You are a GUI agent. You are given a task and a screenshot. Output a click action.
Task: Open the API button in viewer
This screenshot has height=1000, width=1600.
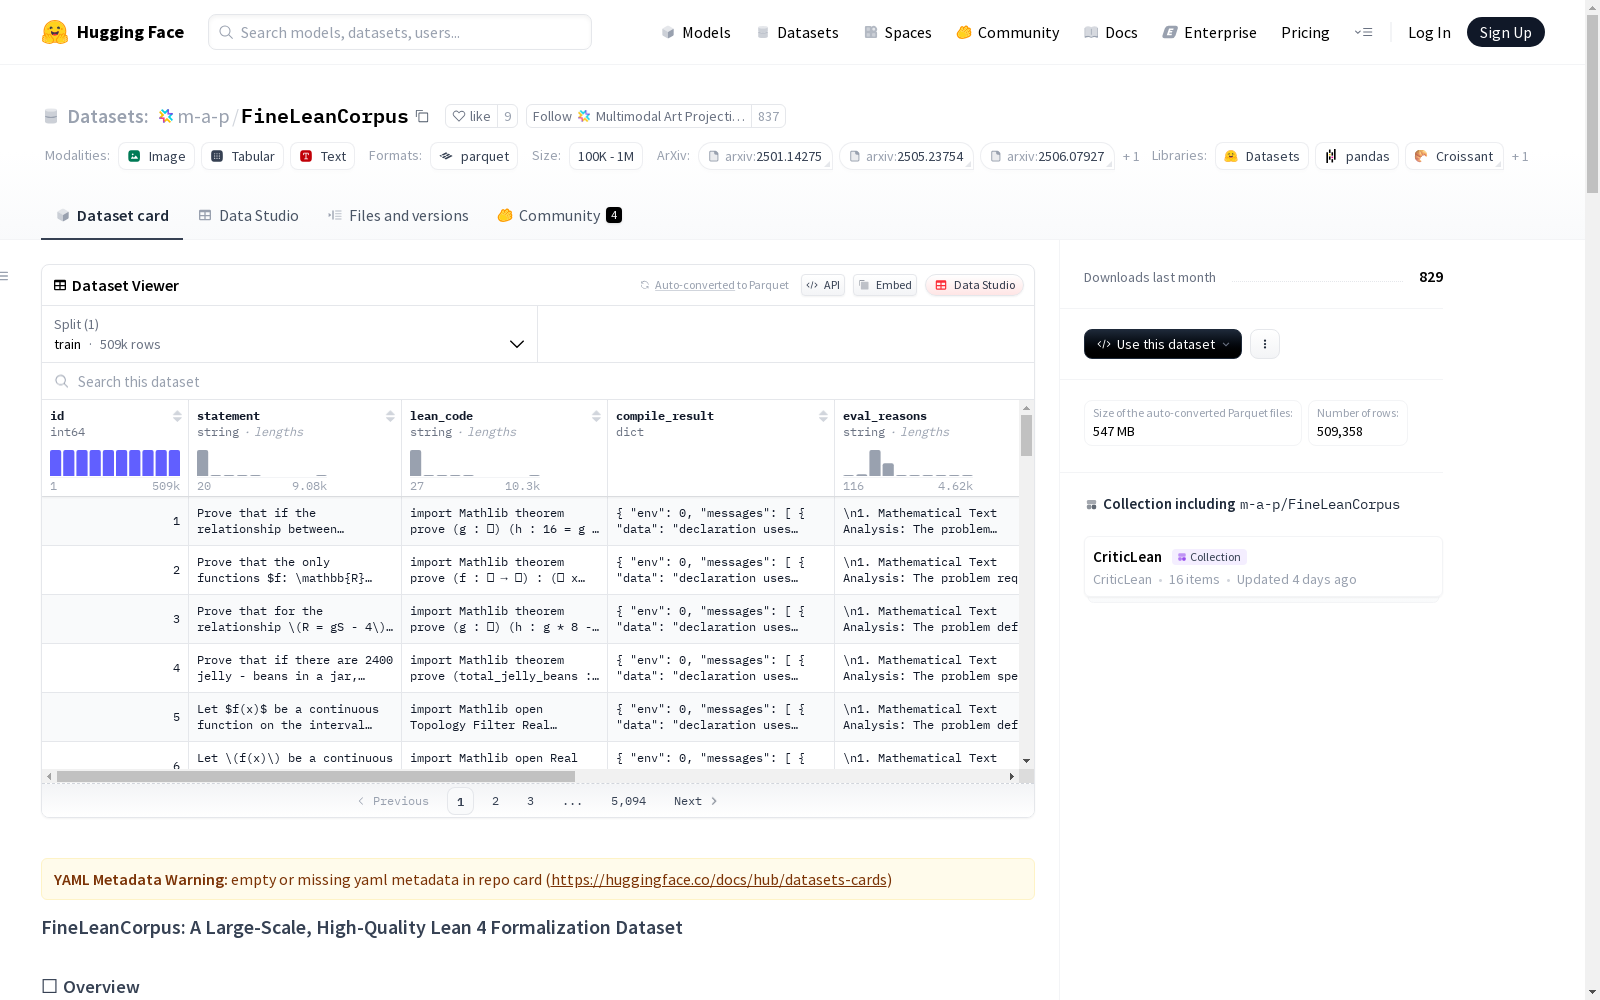[823, 285]
